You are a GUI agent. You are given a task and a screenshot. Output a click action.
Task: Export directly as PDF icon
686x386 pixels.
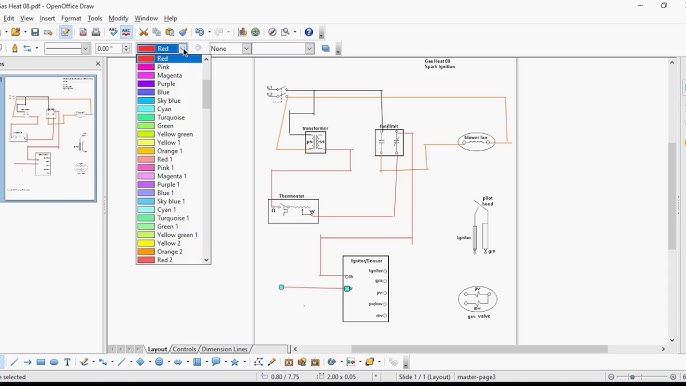pyautogui.click(x=83, y=32)
